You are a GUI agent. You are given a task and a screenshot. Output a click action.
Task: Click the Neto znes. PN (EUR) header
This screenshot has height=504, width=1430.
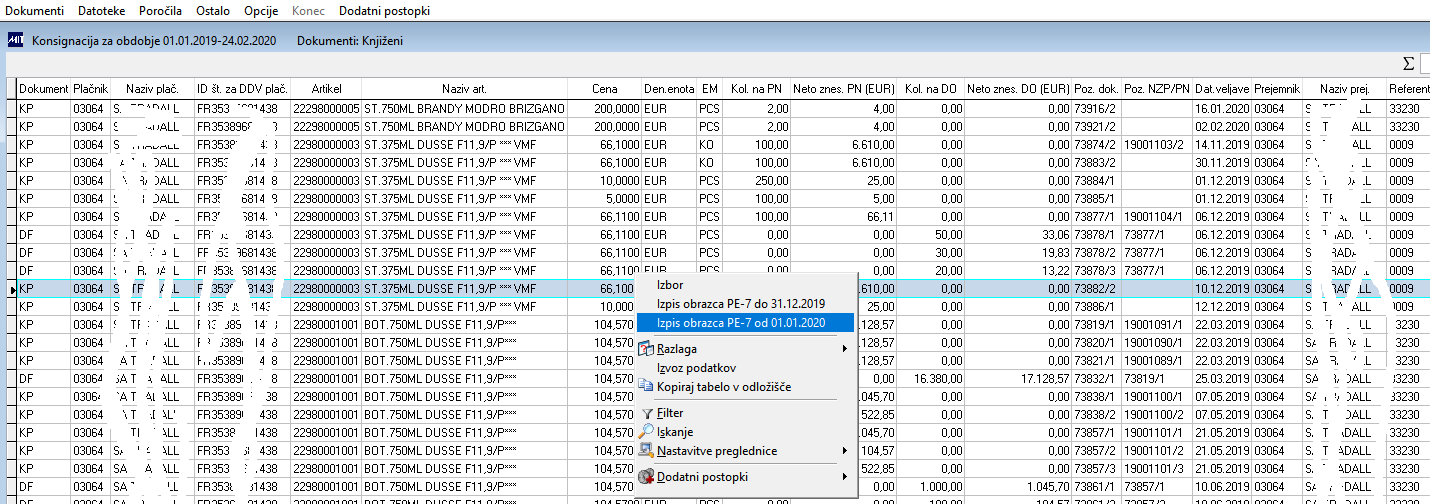point(843,89)
